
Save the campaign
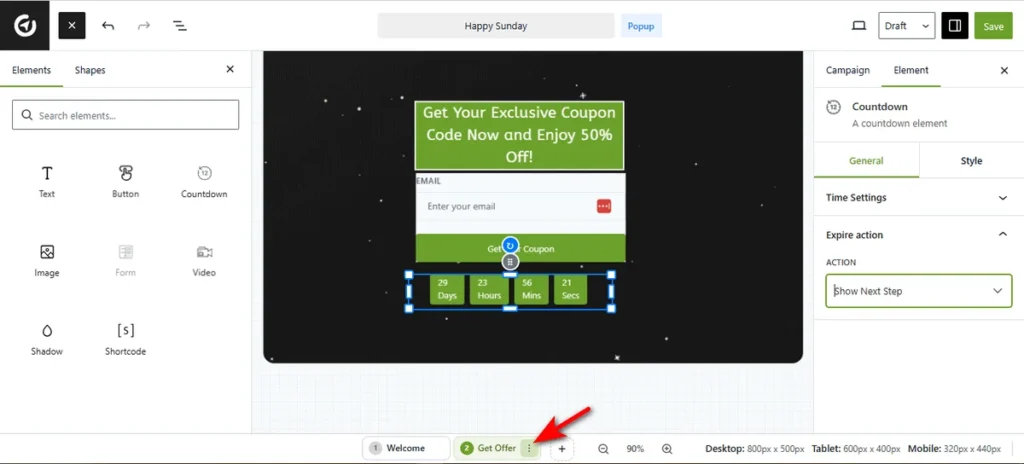pyautogui.click(x=993, y=26)
